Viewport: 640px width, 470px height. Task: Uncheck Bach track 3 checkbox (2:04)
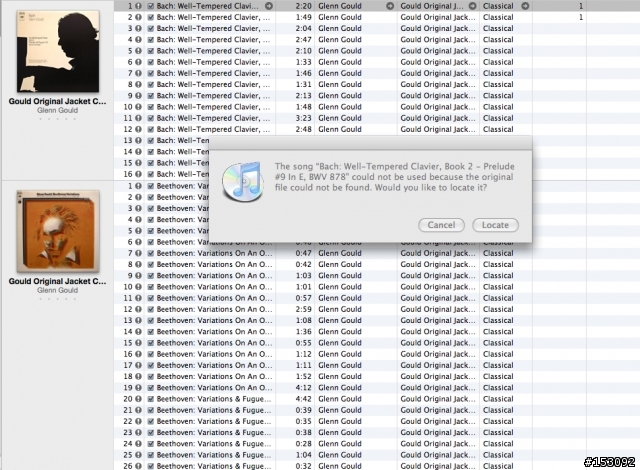coord(151,29)
